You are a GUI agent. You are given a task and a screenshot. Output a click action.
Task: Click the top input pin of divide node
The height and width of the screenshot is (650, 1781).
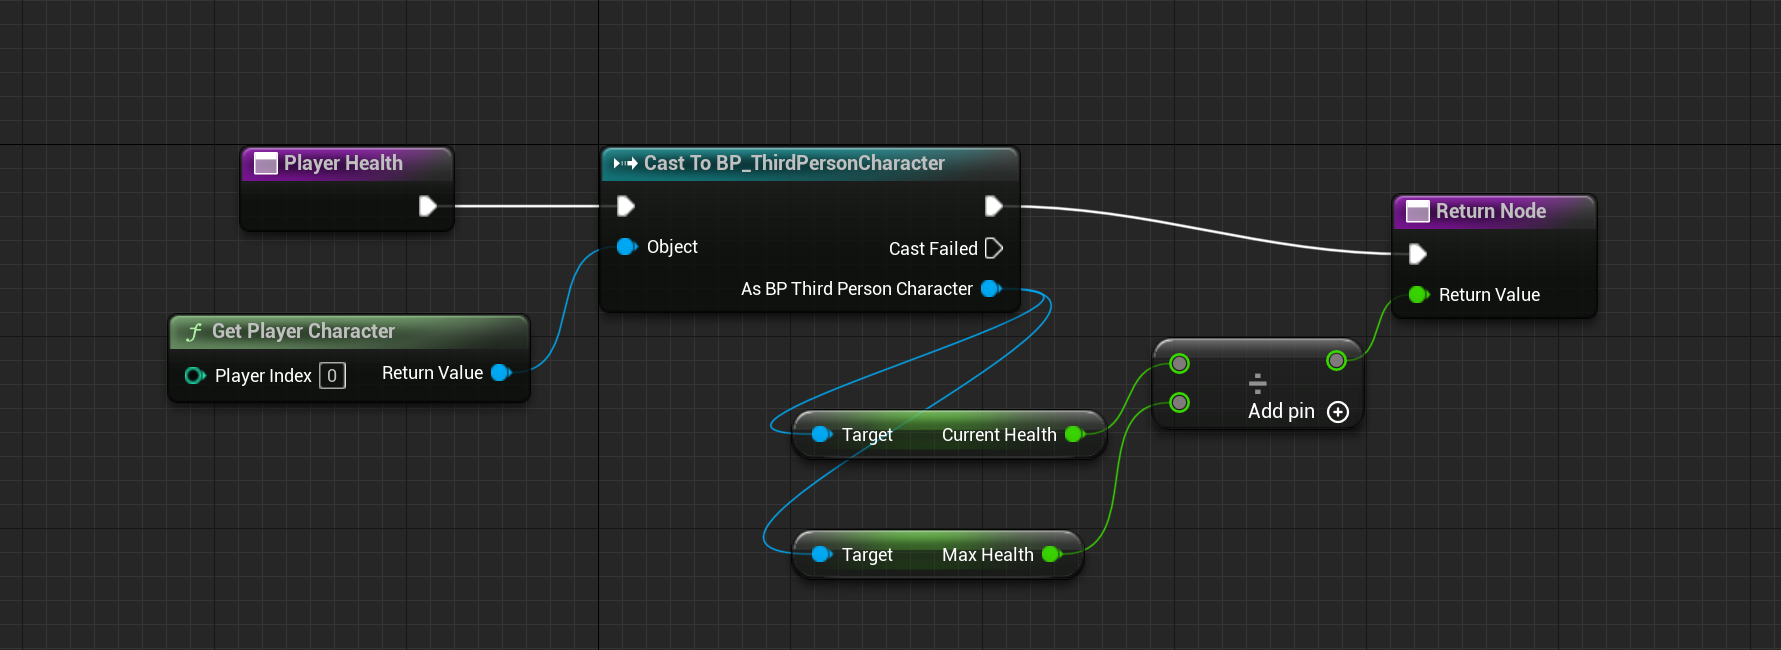(x=1180, y=363)
